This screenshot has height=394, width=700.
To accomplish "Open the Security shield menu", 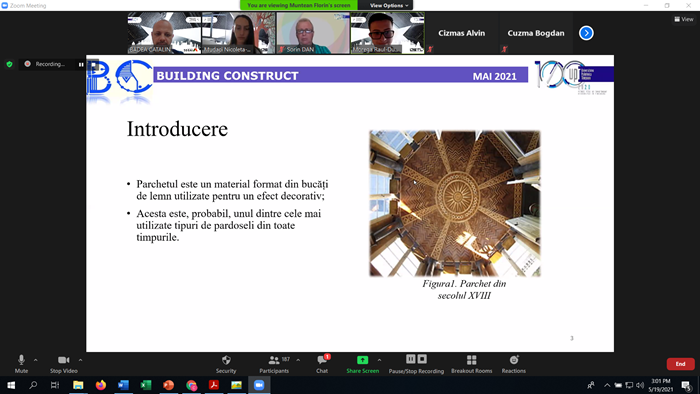I will tap(226, 364).
